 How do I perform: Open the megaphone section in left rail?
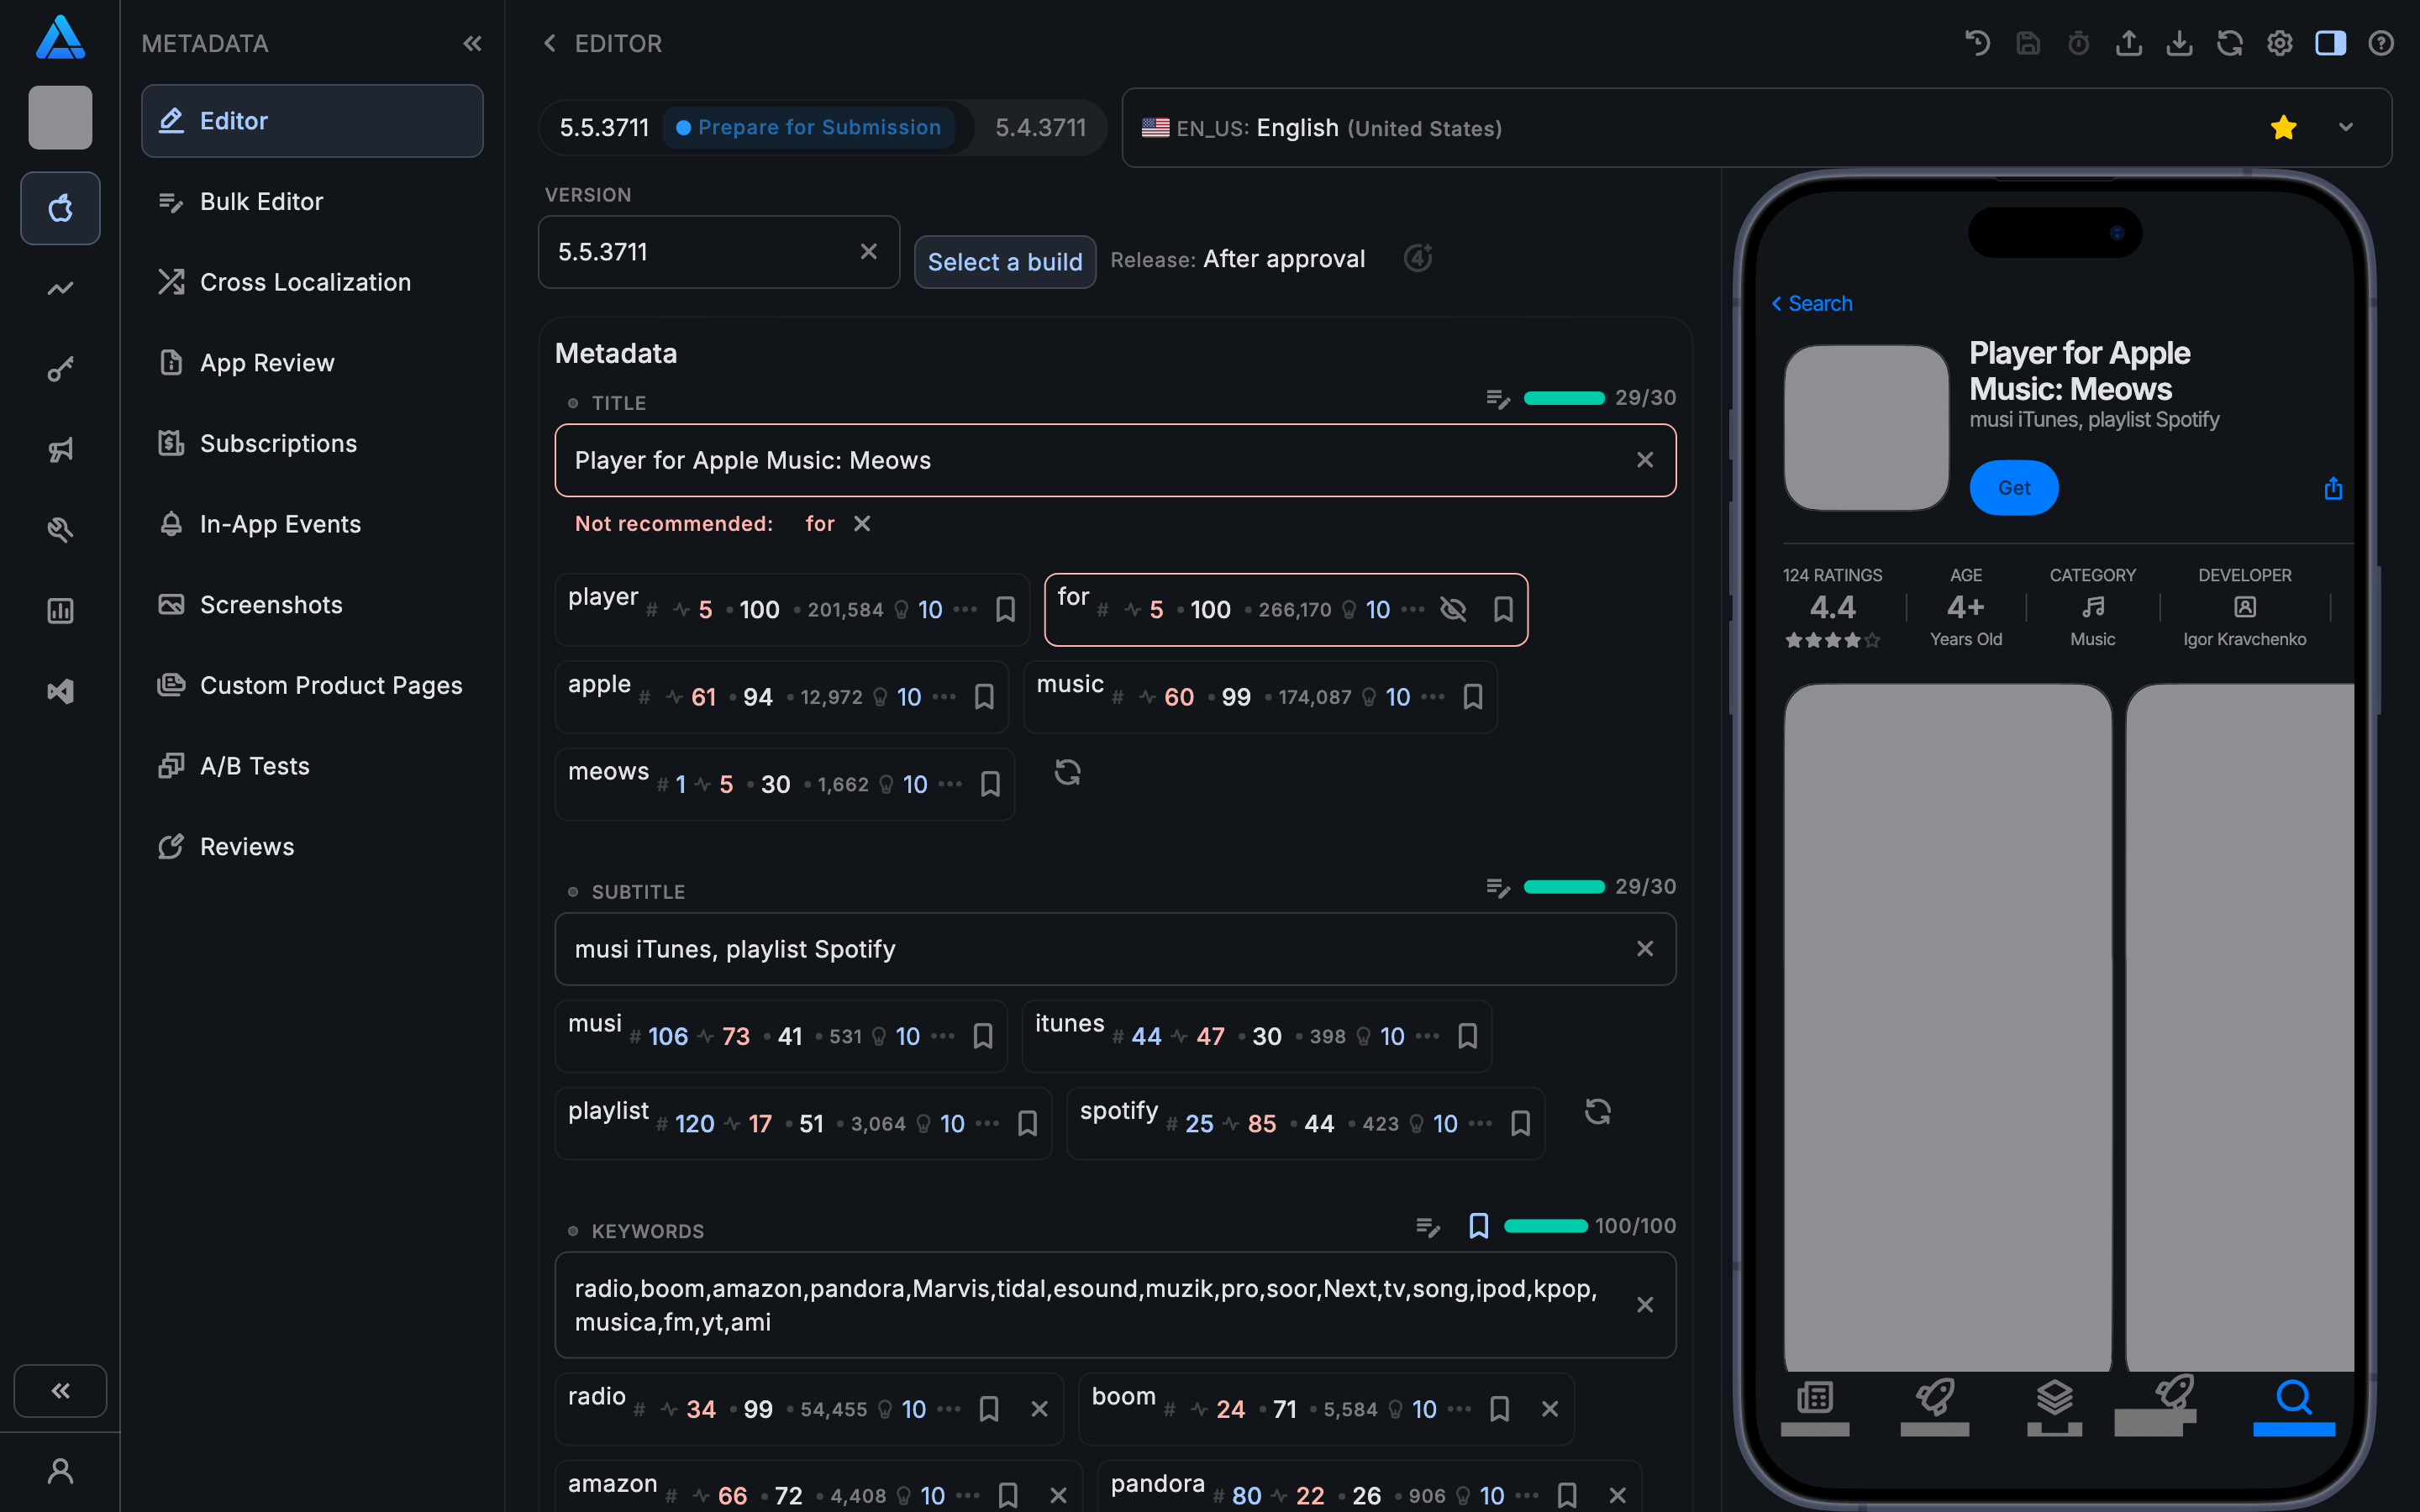(60, 450)
